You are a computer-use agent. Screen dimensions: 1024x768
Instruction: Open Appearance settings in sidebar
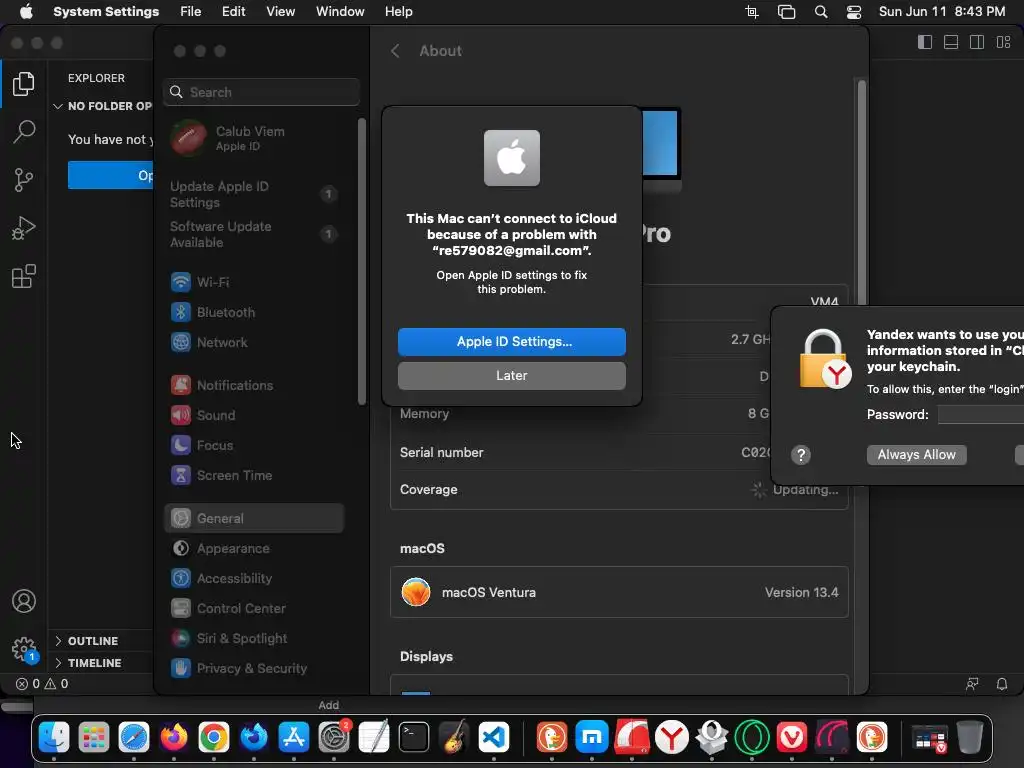click(x=255, y=549)
